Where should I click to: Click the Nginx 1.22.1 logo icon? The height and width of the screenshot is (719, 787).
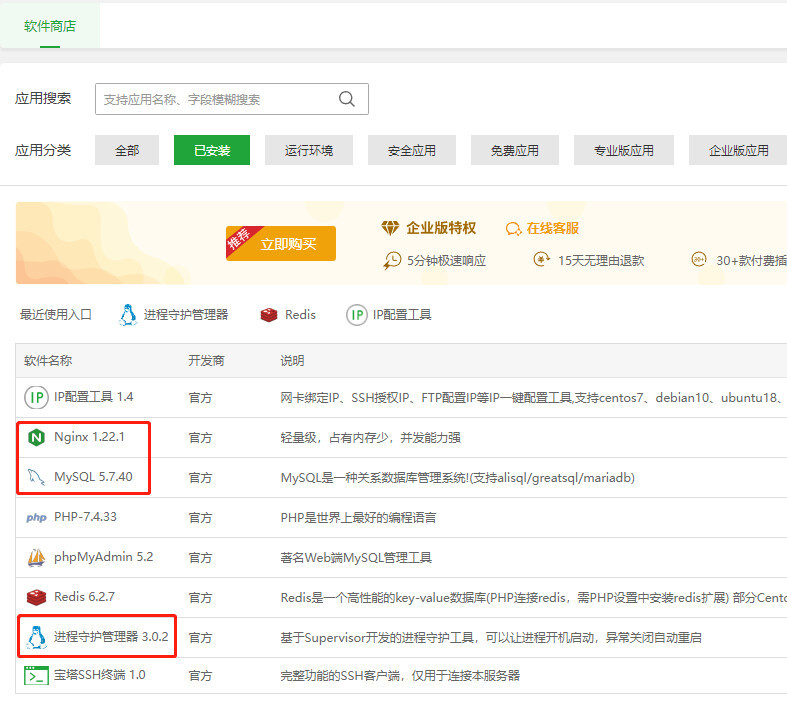(36, 438)
